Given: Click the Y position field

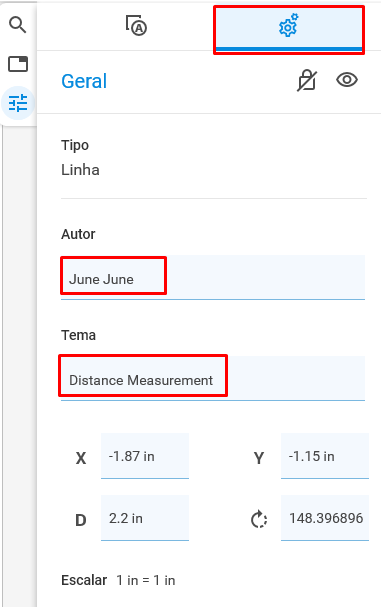Looking at the screenshot, I should [325, 456].
